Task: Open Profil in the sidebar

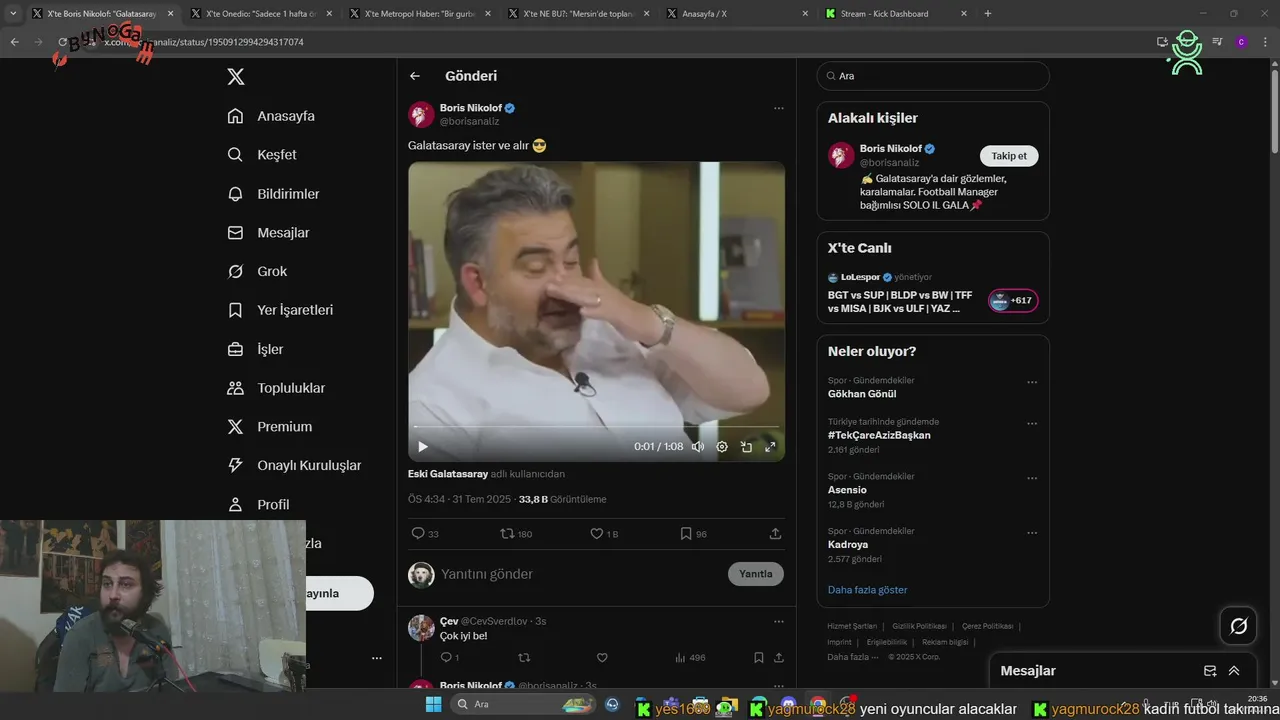Action: click(x=258, y=504)
